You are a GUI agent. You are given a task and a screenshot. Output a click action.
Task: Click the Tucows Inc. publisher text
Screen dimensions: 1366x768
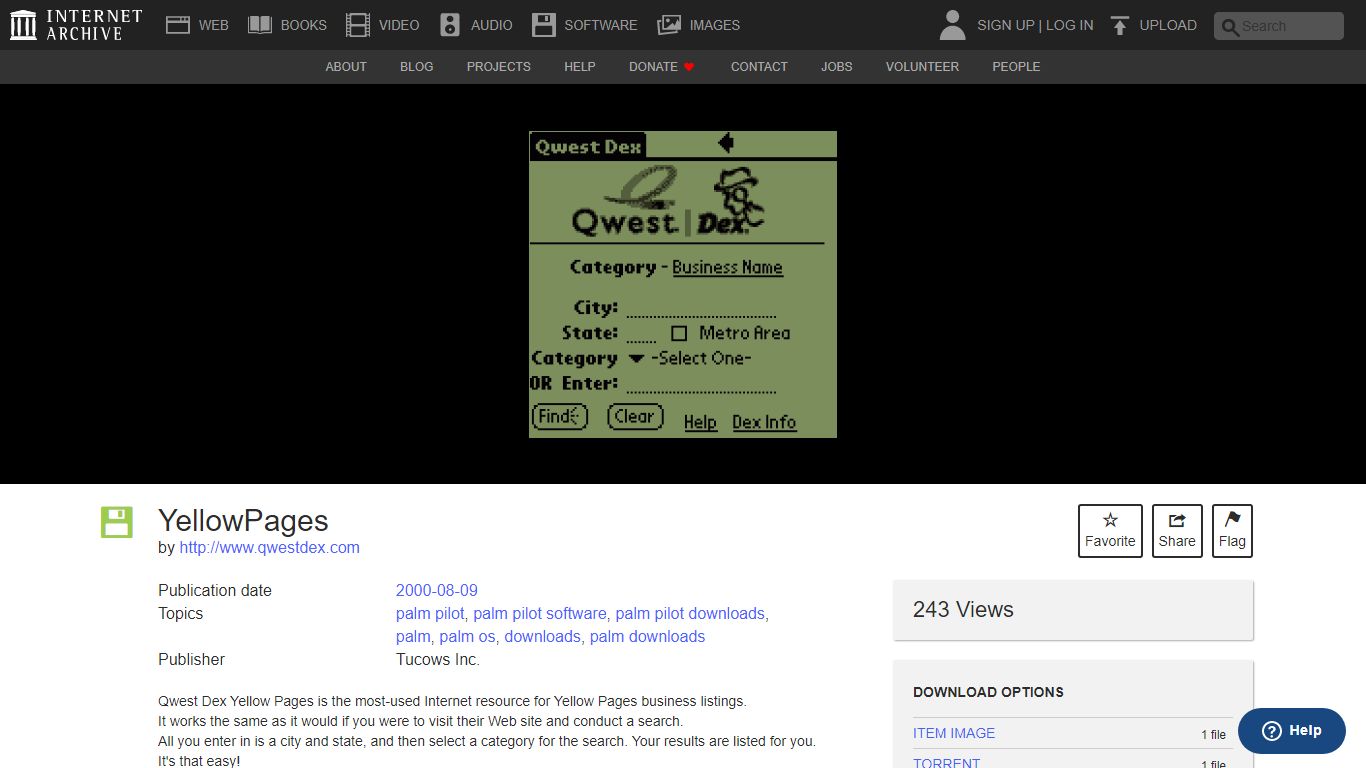pyautogui.click(x=438, y=660)
